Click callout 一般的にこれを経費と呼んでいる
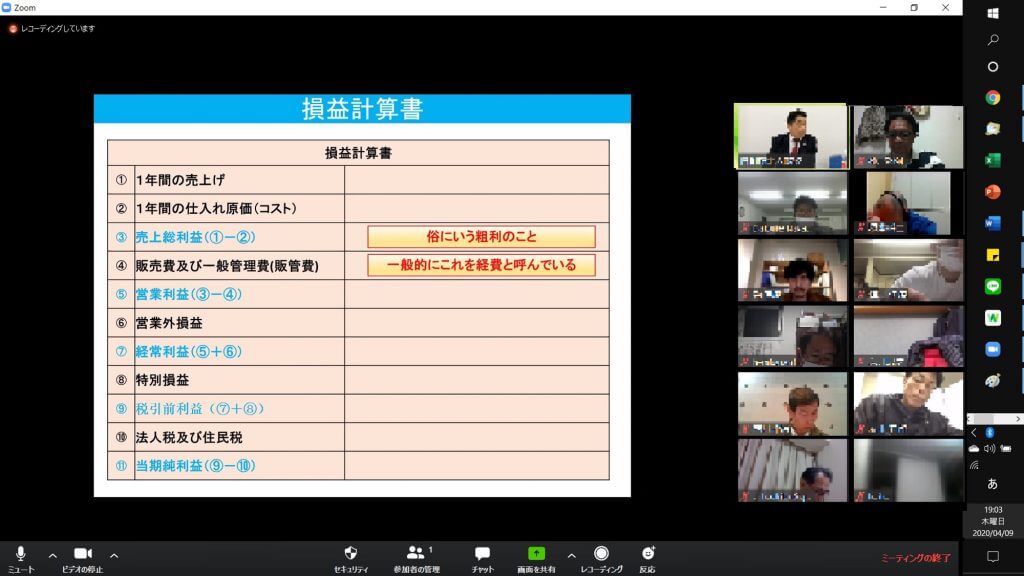 pyautogui.click(x=481, y=265)
